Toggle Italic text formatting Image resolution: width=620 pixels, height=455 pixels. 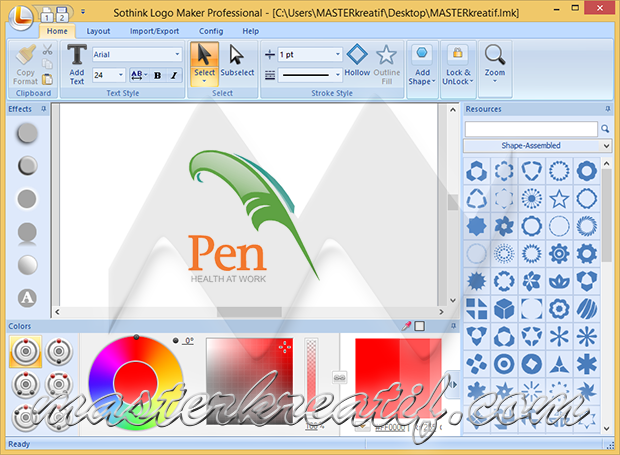click(x=174, y=75)
